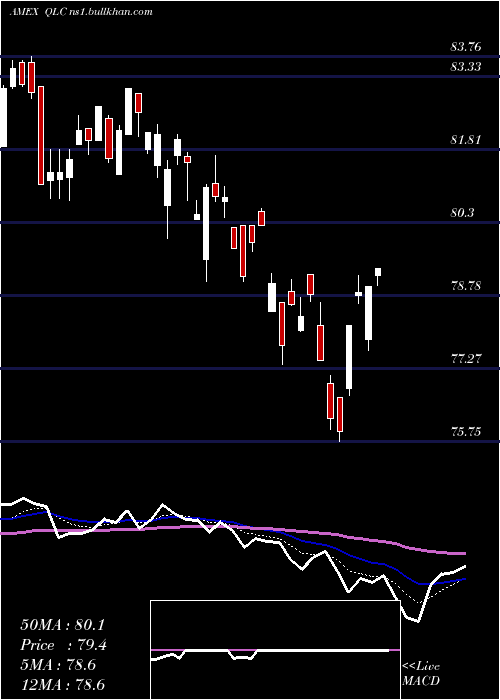Click the Price : 79.4 readout
The height and width of the screenshot is (700, 500).
63,645
